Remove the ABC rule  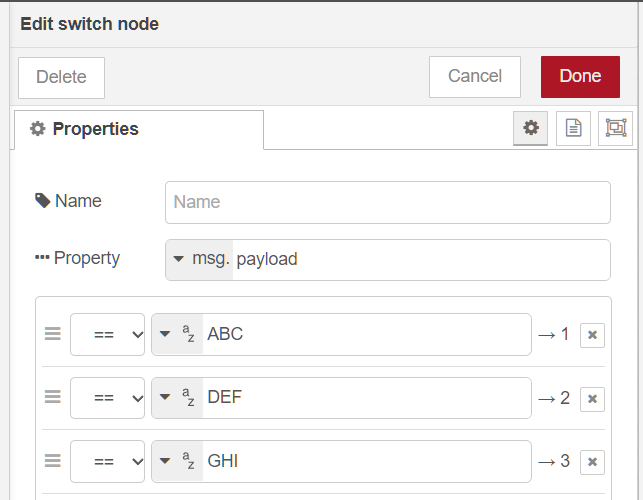pos(592,335)
